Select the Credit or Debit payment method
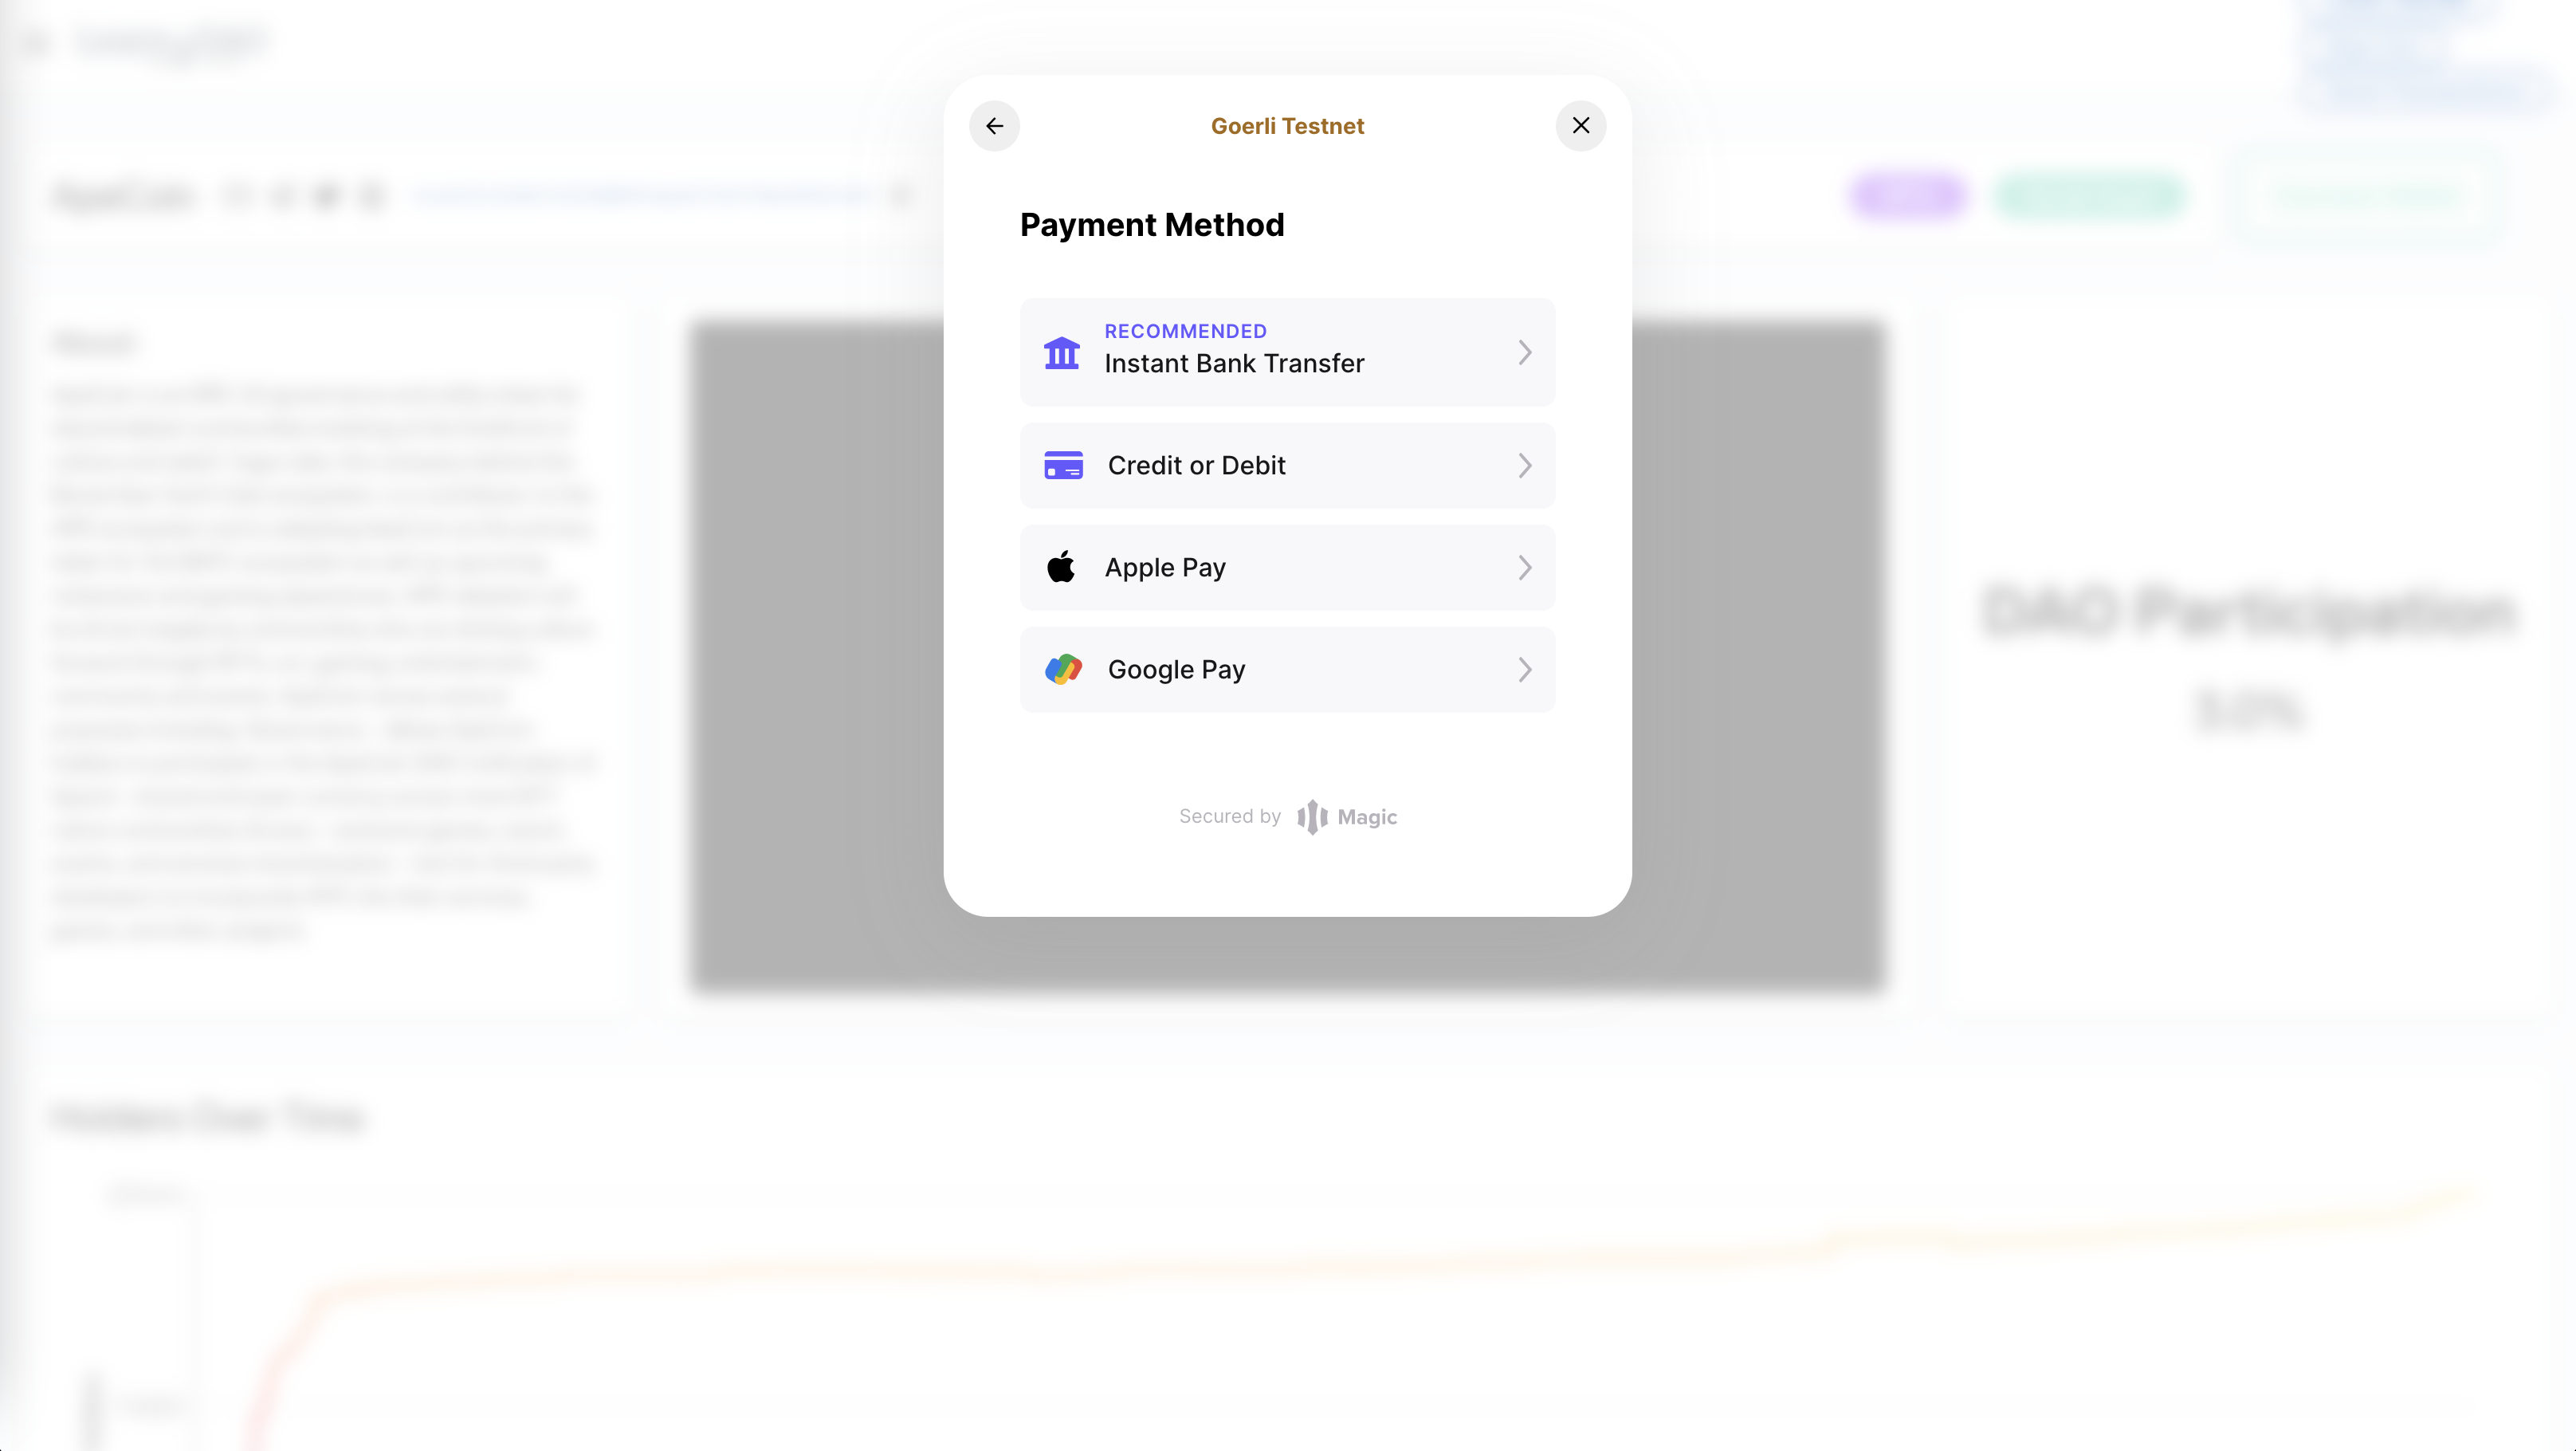The image size is (2576, 1451). [1288, 466]
